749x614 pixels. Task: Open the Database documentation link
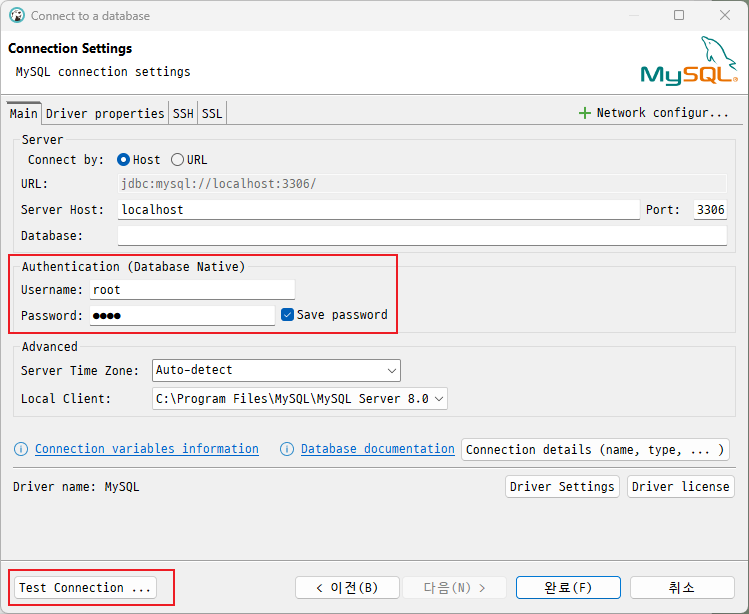[x=378, y=449]
